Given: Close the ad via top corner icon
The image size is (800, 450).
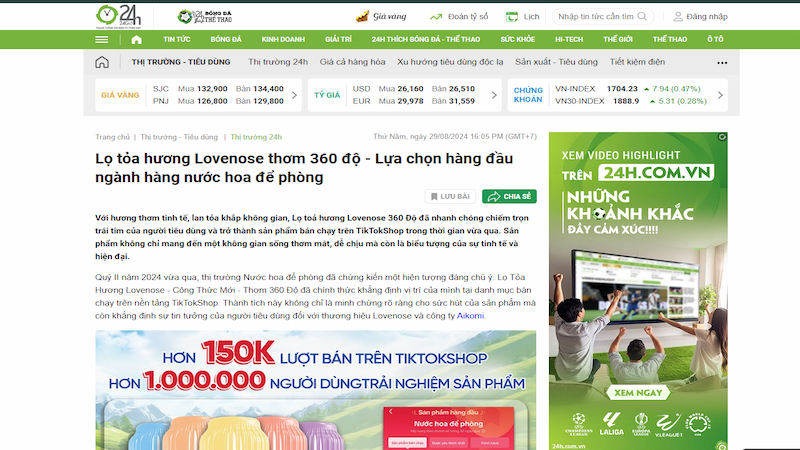Looking at the screenshot, I should (x=722, y=137).
